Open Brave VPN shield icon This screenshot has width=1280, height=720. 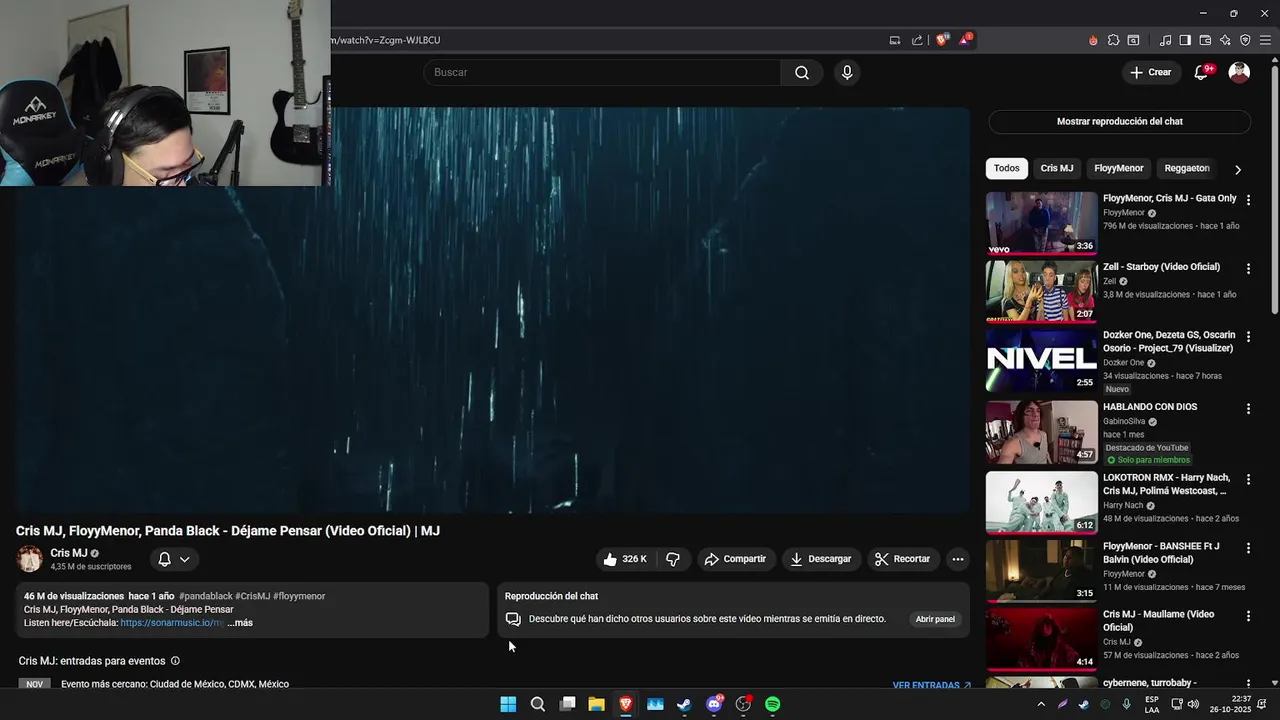click(x=1245, y=40)
